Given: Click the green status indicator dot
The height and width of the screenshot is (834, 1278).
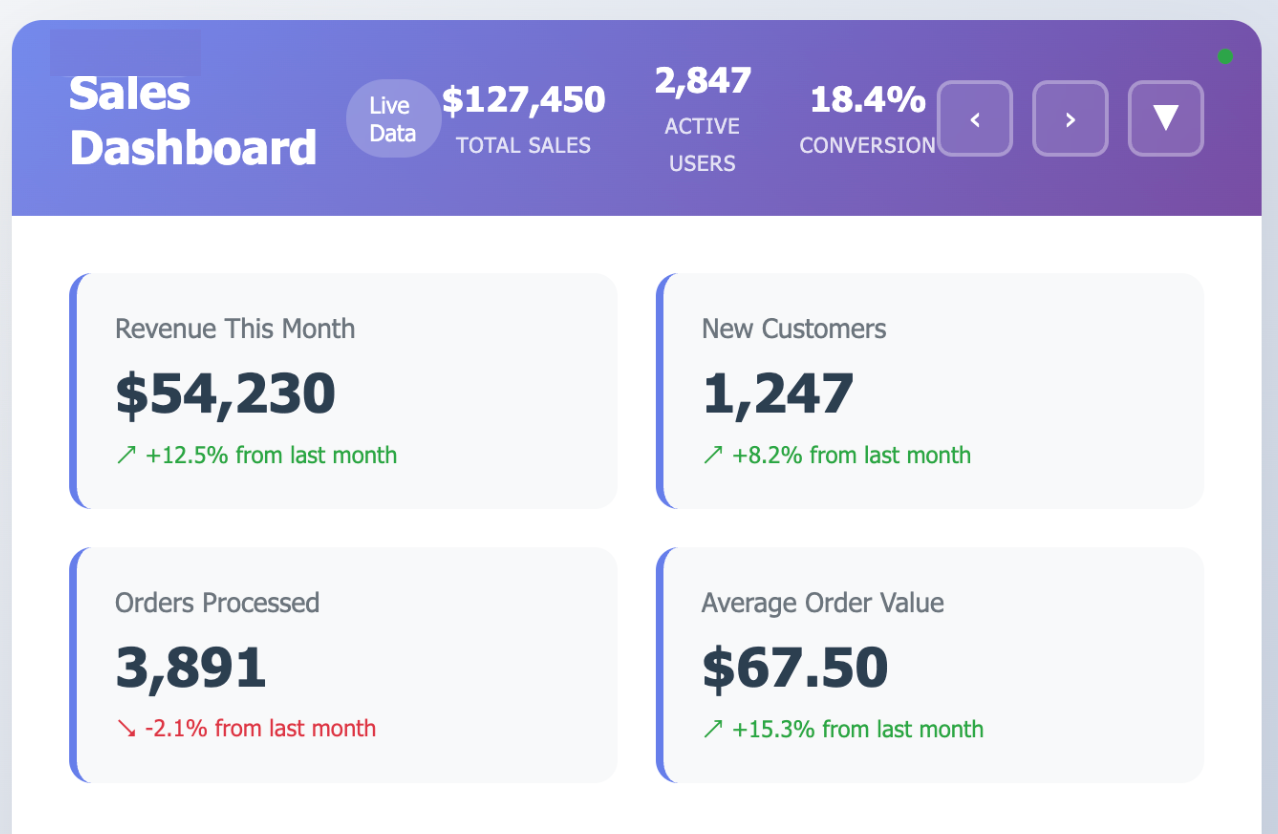Looking at the screenshot, I should point(1225,57).
